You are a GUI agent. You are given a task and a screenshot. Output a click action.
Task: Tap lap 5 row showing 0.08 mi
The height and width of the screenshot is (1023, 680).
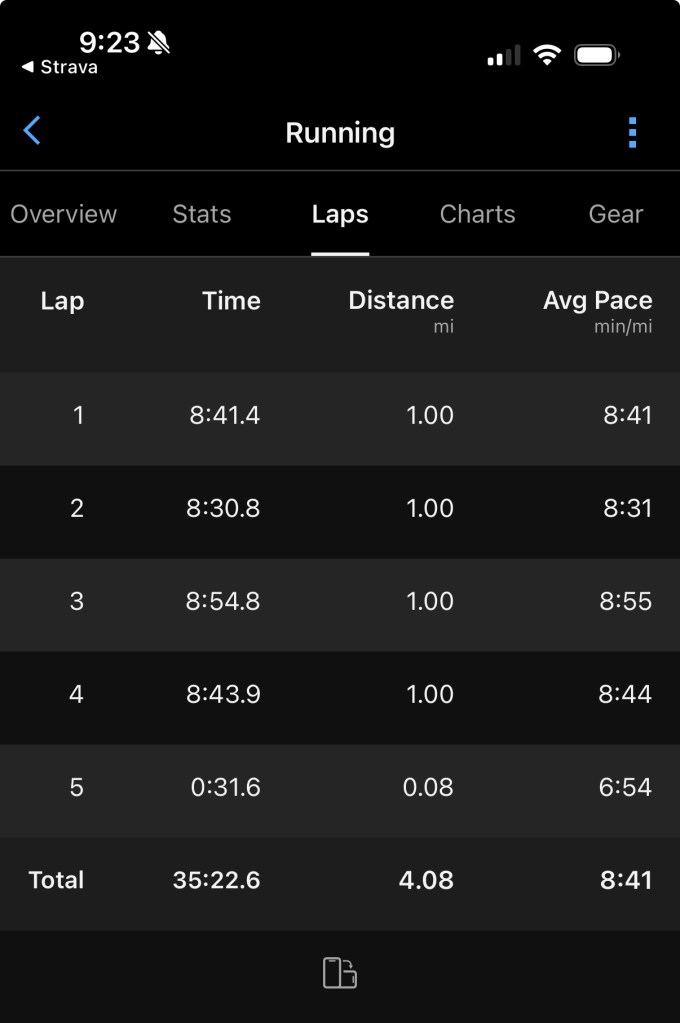pyautogui.click(x=340, y=787)
